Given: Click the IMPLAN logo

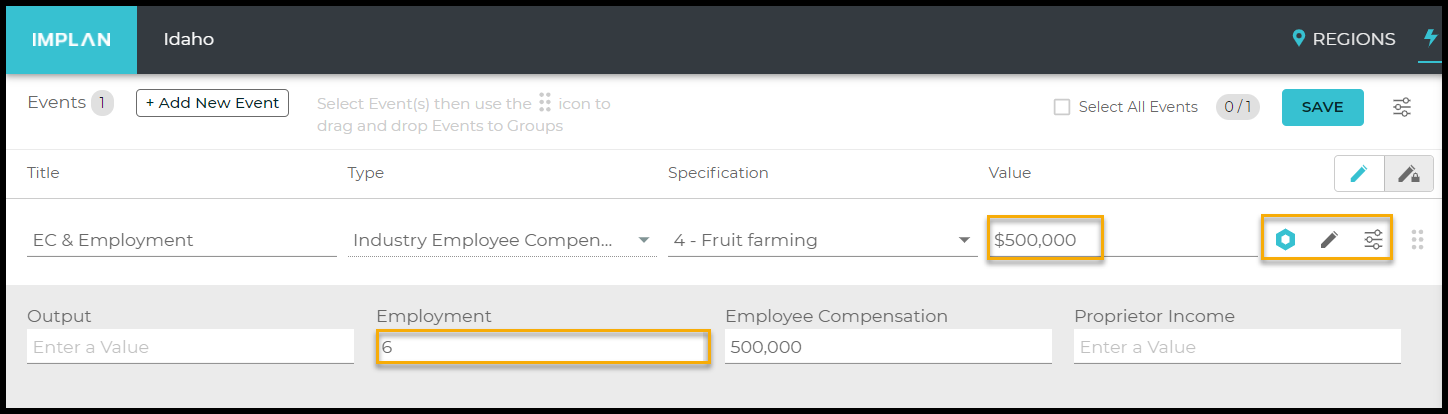Looking at the screenshot, I should pos(71,40).
